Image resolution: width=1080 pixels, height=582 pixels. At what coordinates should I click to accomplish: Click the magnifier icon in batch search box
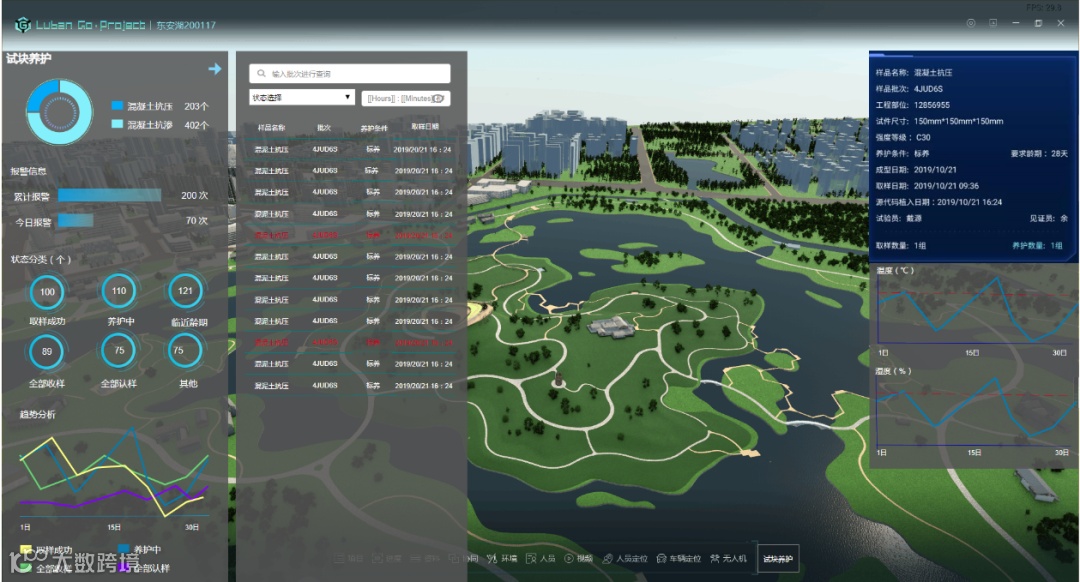262,73
